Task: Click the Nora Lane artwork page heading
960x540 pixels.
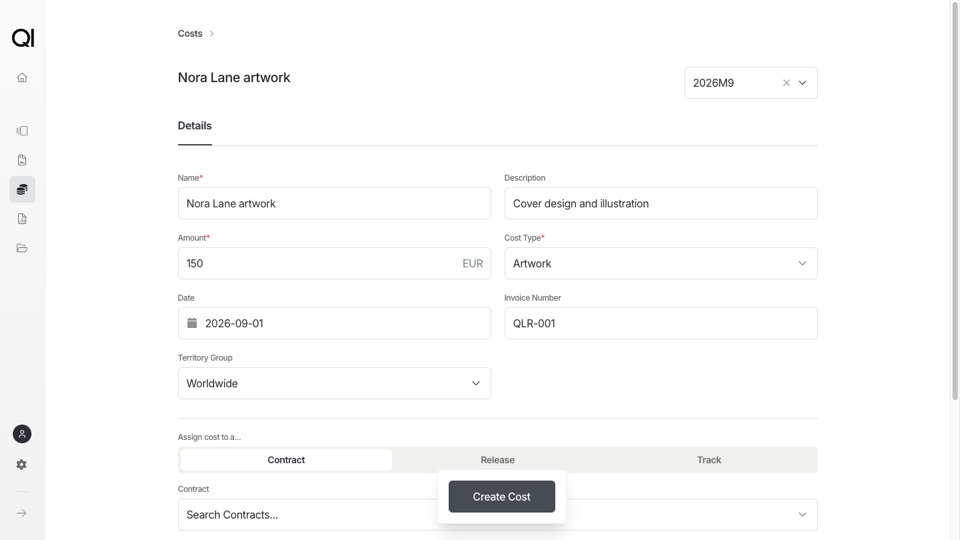Action: pos(234,78)
